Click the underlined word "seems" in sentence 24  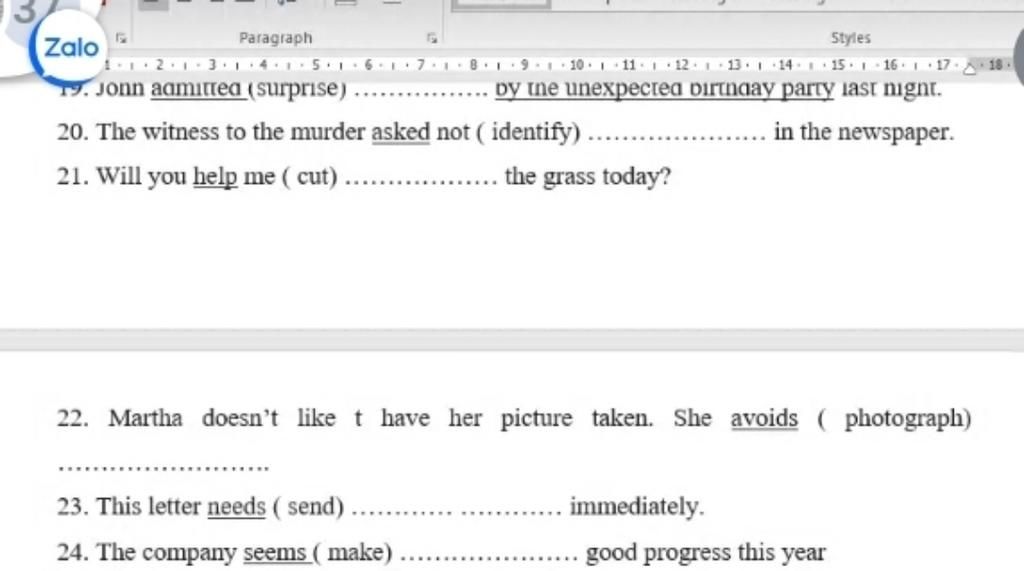(x=275, y=552)
